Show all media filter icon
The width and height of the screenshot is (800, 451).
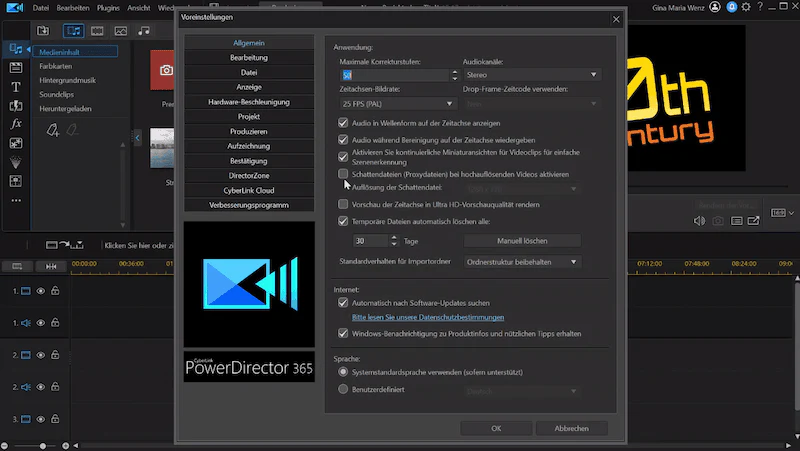[73, 31]
